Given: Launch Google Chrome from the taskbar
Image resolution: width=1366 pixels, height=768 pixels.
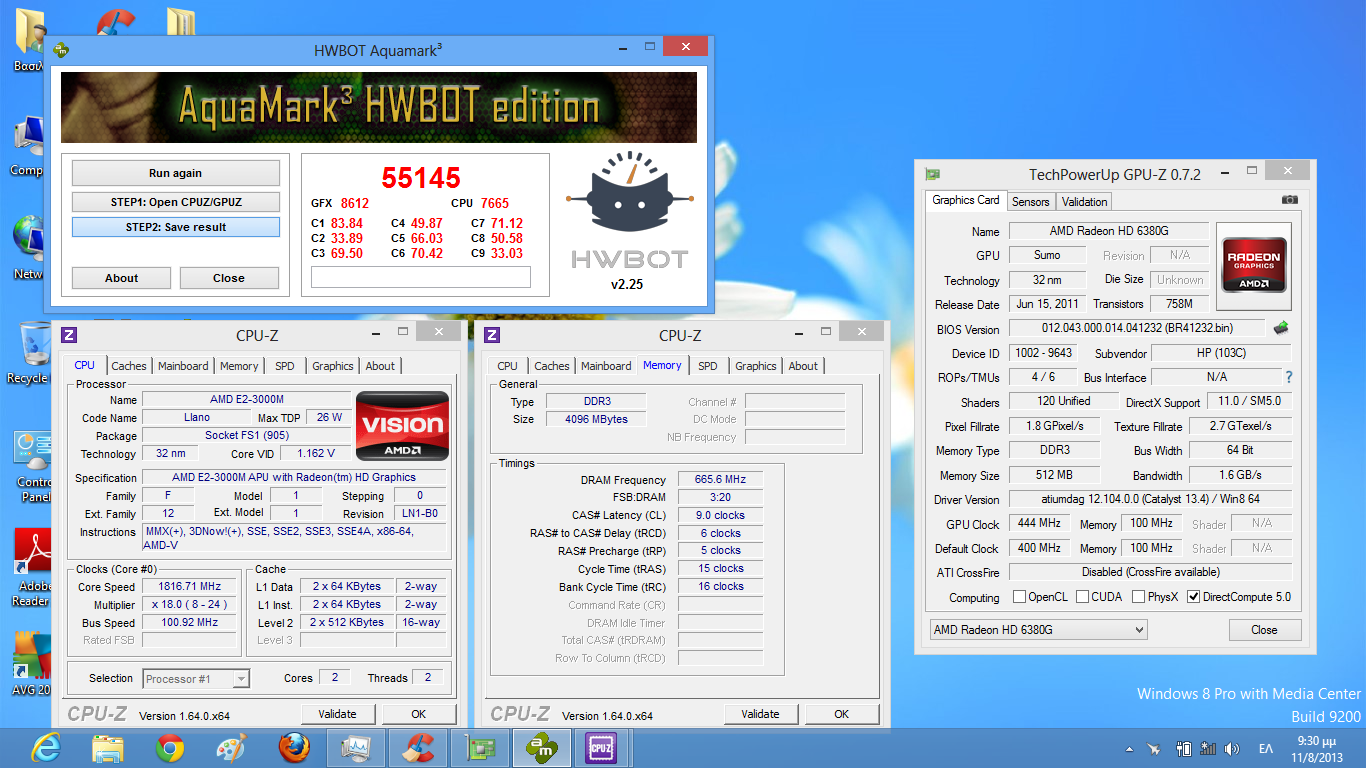Looking at the screenshot, I should click(169, 747).
